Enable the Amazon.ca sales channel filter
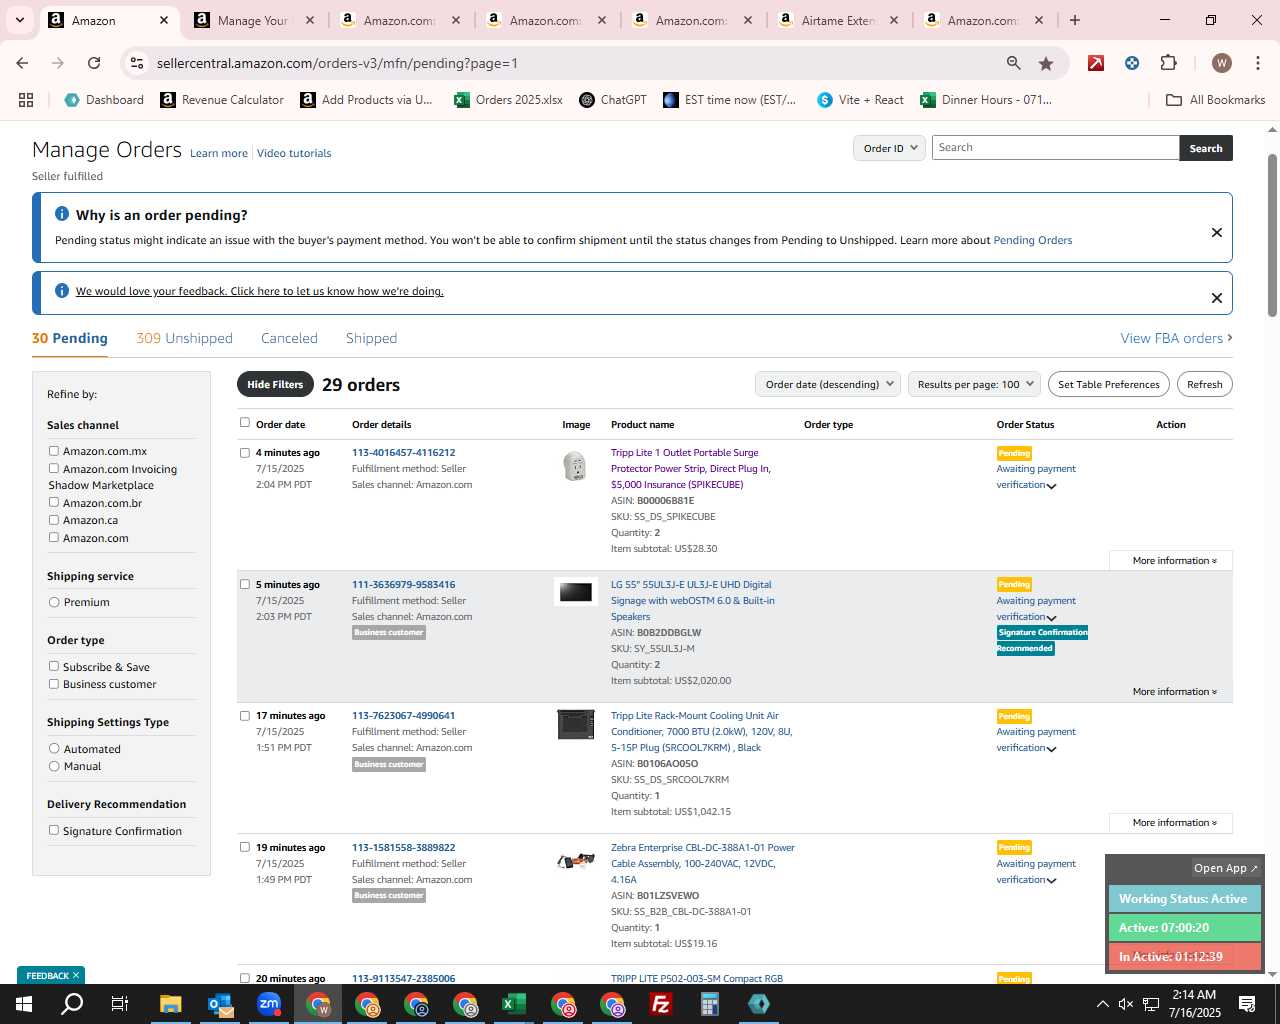The height and width of the screenshot is (1024, 1280). coord(54,520)
